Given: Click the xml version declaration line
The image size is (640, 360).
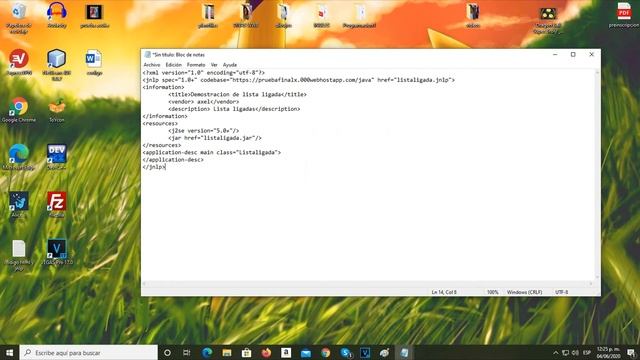Looking at the screenshot, I should click(203, 73).
